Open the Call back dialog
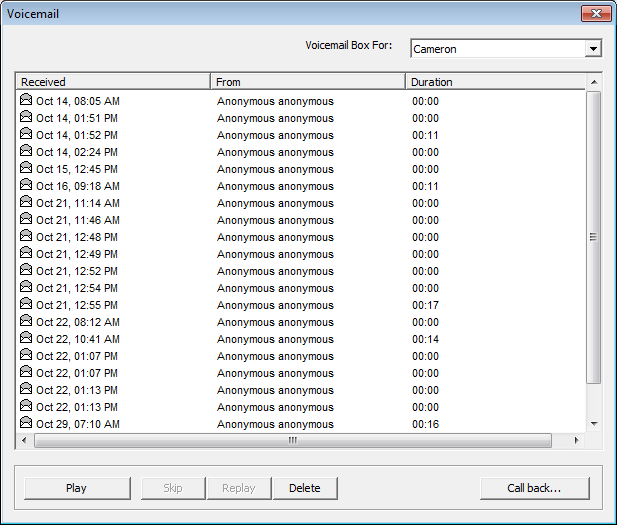Viewport: 617px width, 525px height. coord(534,488)
